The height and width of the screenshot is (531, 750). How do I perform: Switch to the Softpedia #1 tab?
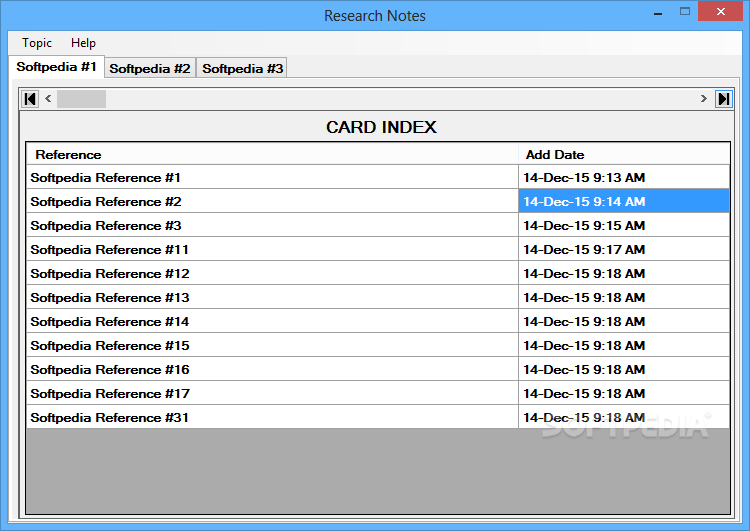[x=56, y=66]
